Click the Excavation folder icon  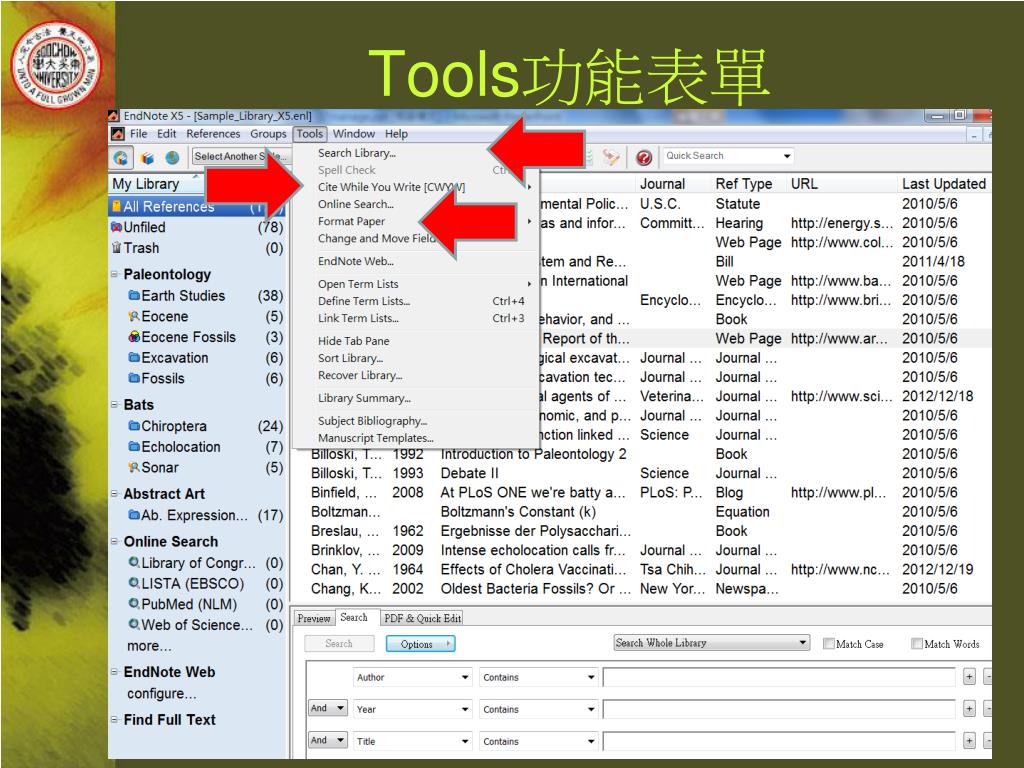pyautogui.click(x=135, y=357)
